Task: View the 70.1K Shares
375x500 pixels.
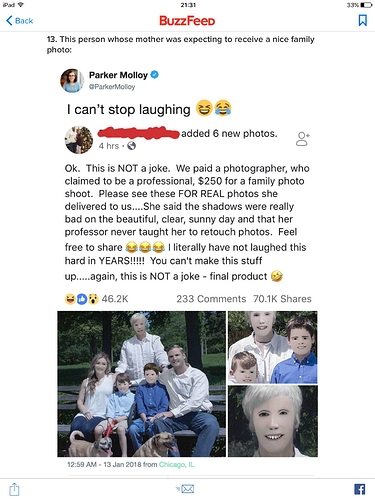Action: pos(282,299)
